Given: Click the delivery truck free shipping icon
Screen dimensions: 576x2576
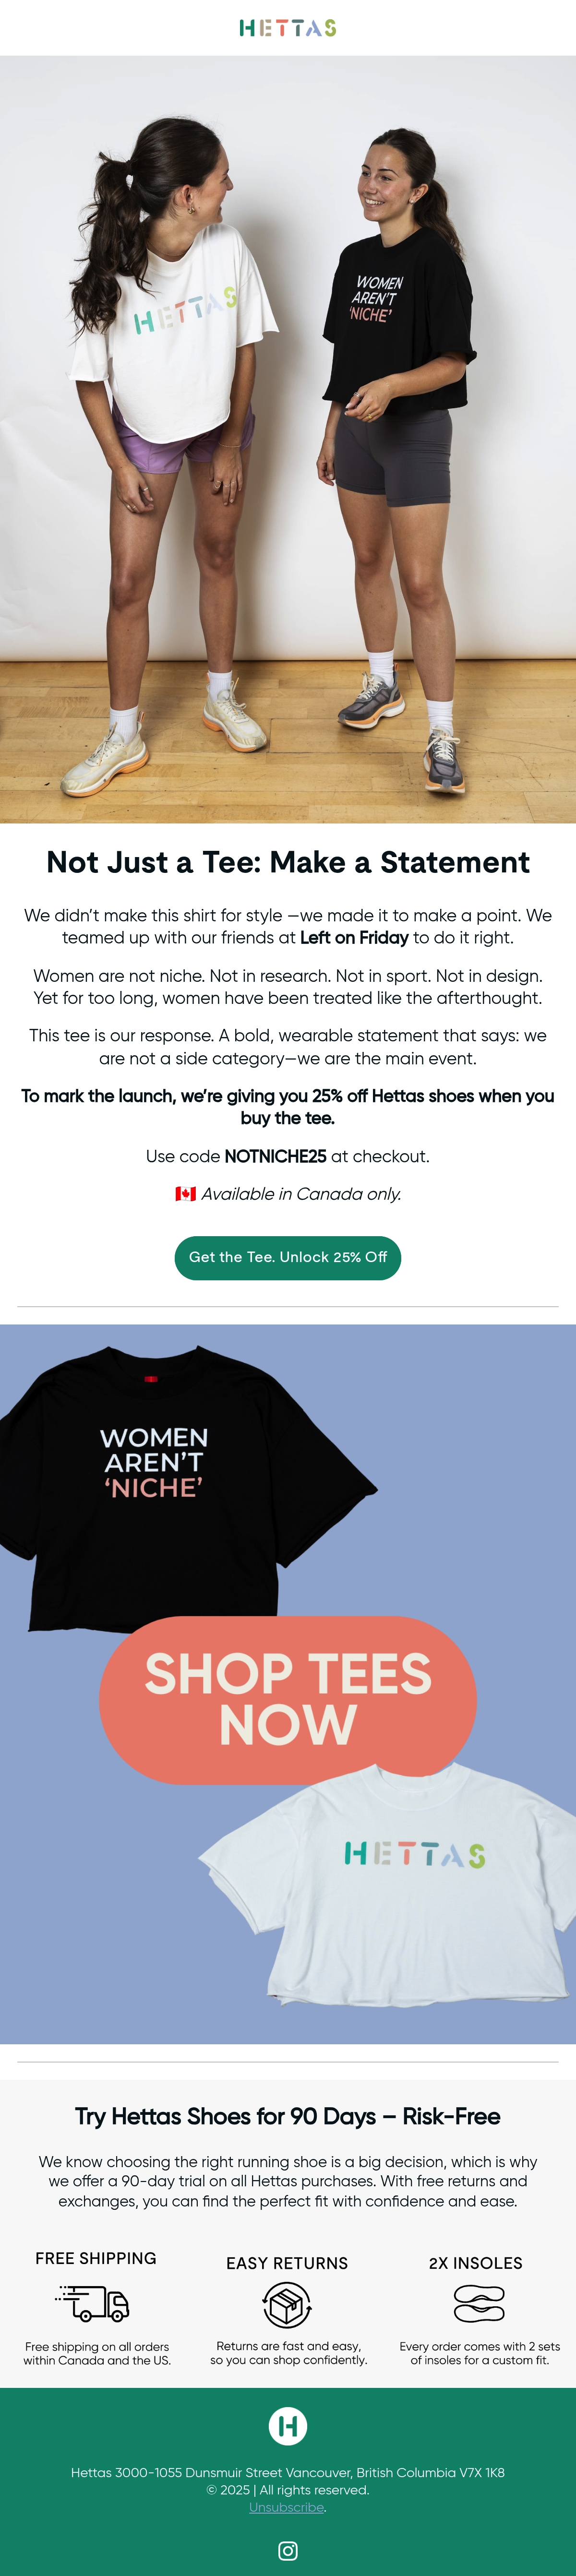Looking at the screenshot, I should (x=93, y=2303).
